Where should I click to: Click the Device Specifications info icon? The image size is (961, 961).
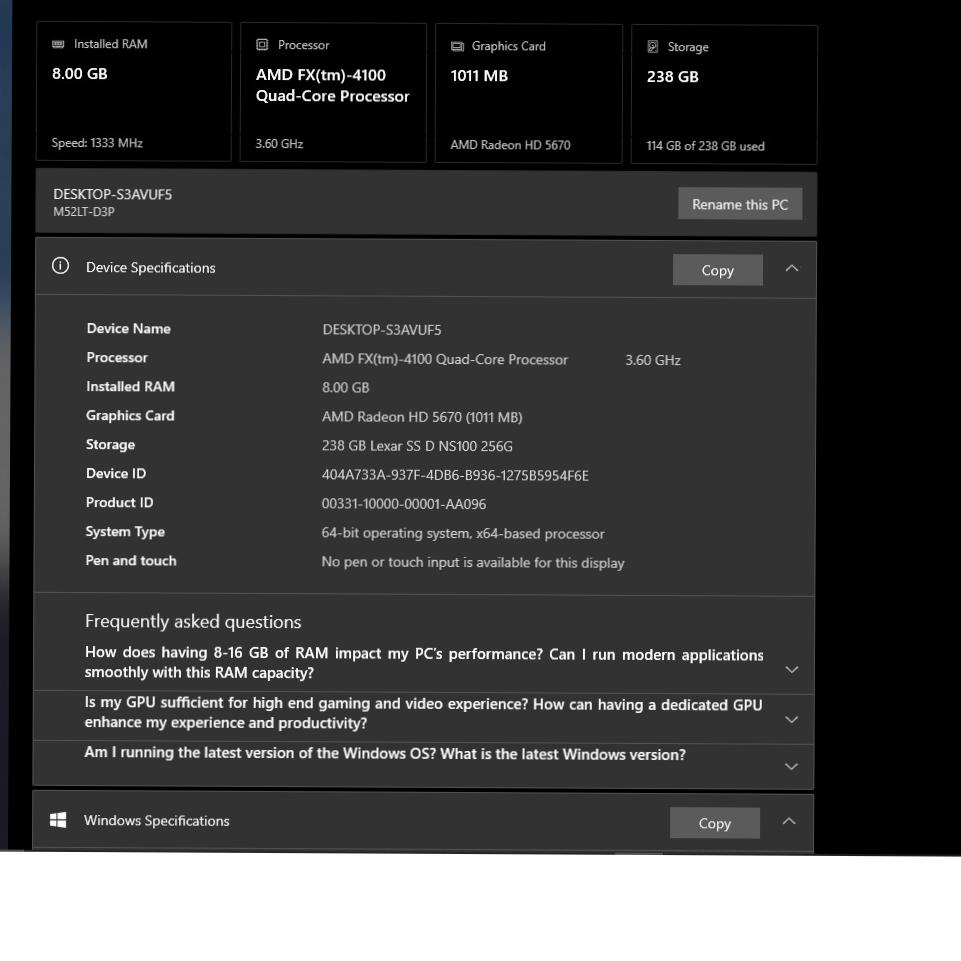(x=61, y=266)
